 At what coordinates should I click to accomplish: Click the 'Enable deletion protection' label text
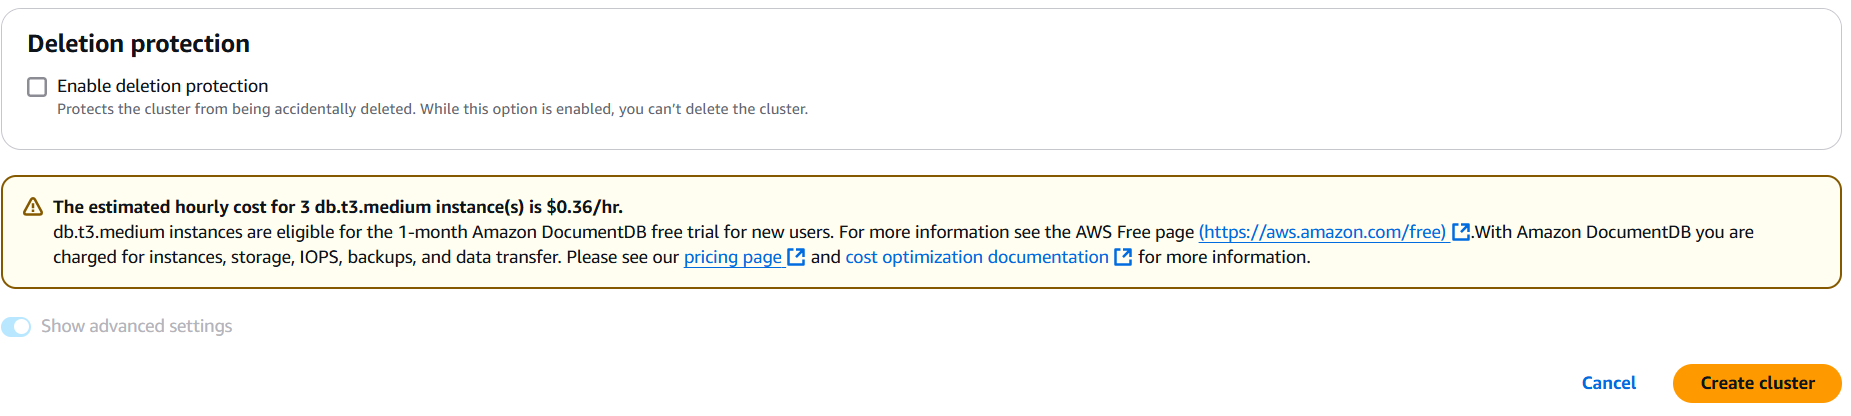point(162,86)
